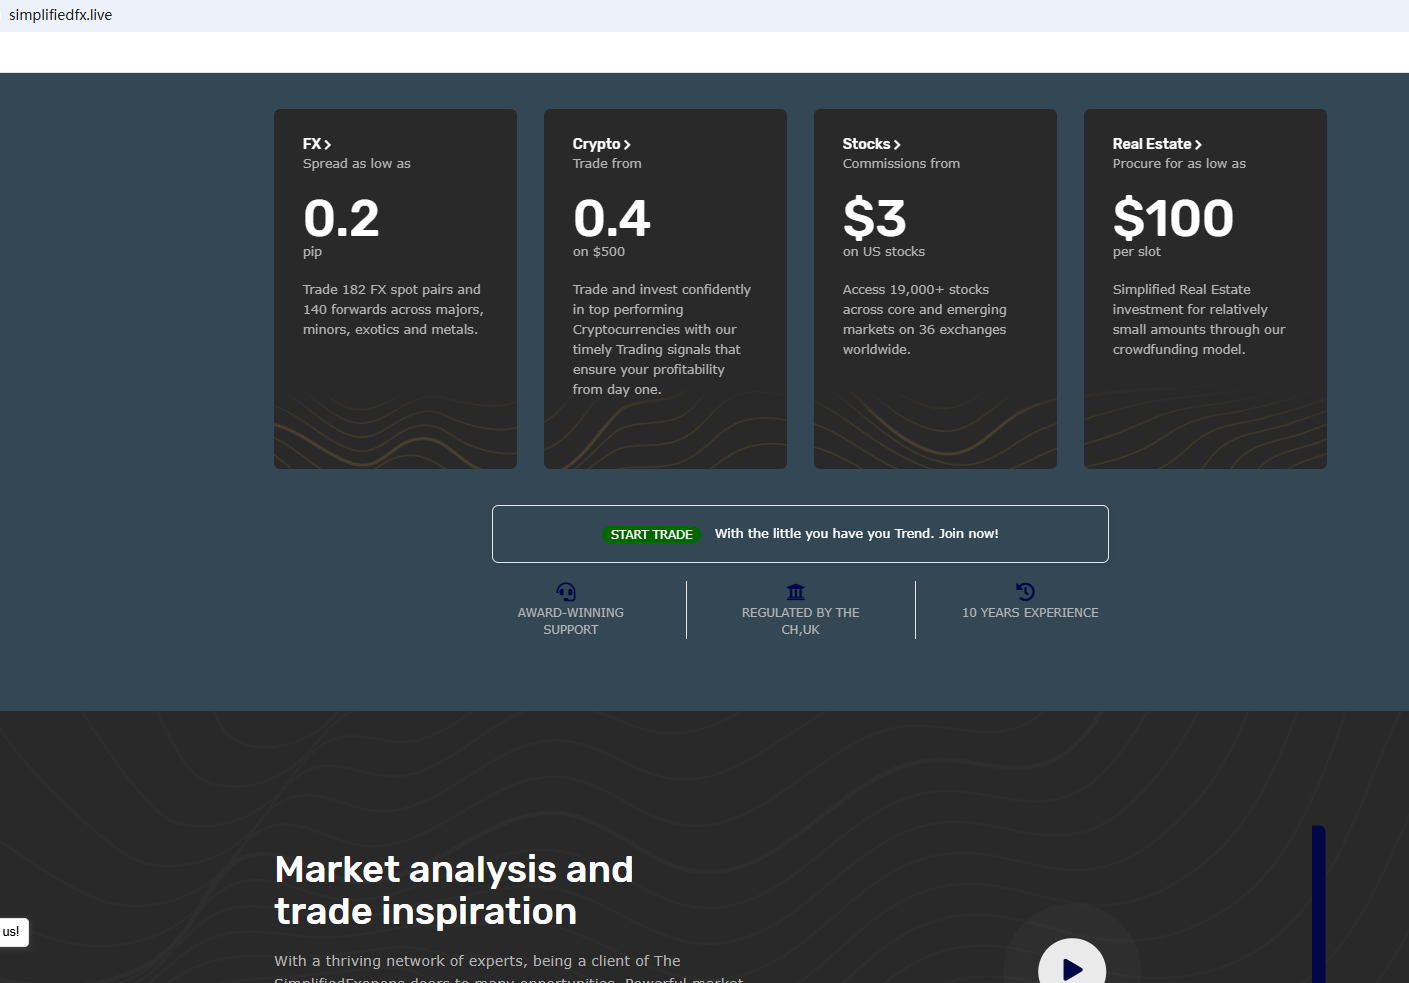Screen dimensions: 1409x983
Task: Open the Real Estate heading link
Action: (1157, 144)
